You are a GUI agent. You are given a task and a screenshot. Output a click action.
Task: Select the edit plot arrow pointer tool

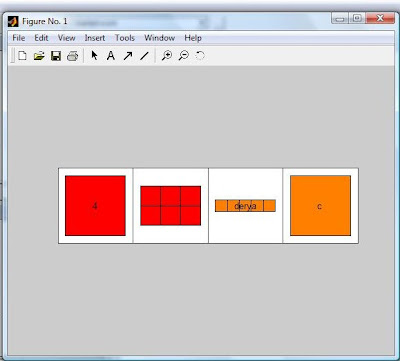tap(94, 56)
